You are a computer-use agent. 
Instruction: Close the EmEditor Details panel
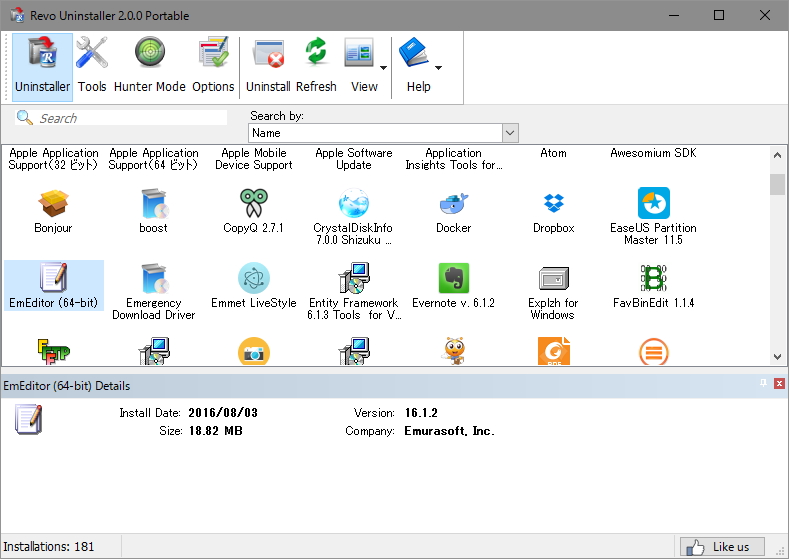click(779, 383)
